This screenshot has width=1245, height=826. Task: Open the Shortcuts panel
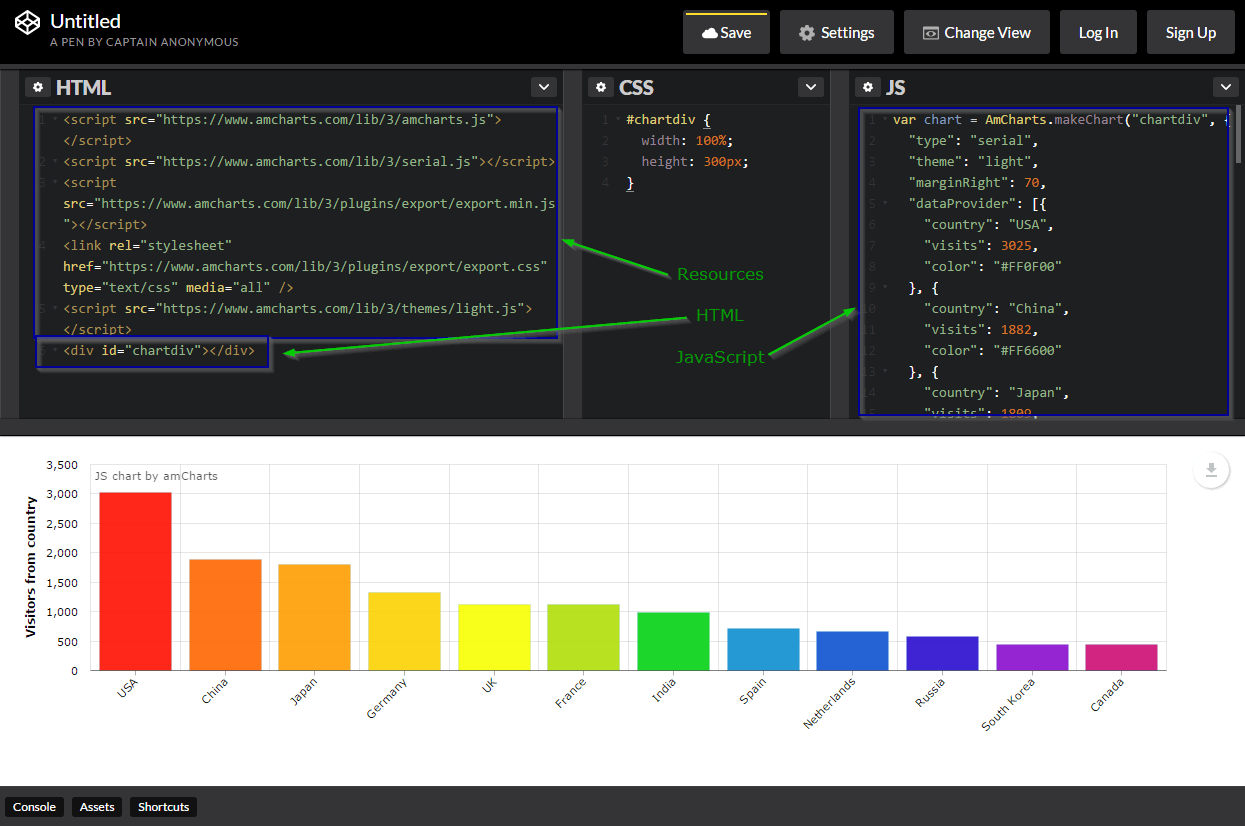[163, 807]
